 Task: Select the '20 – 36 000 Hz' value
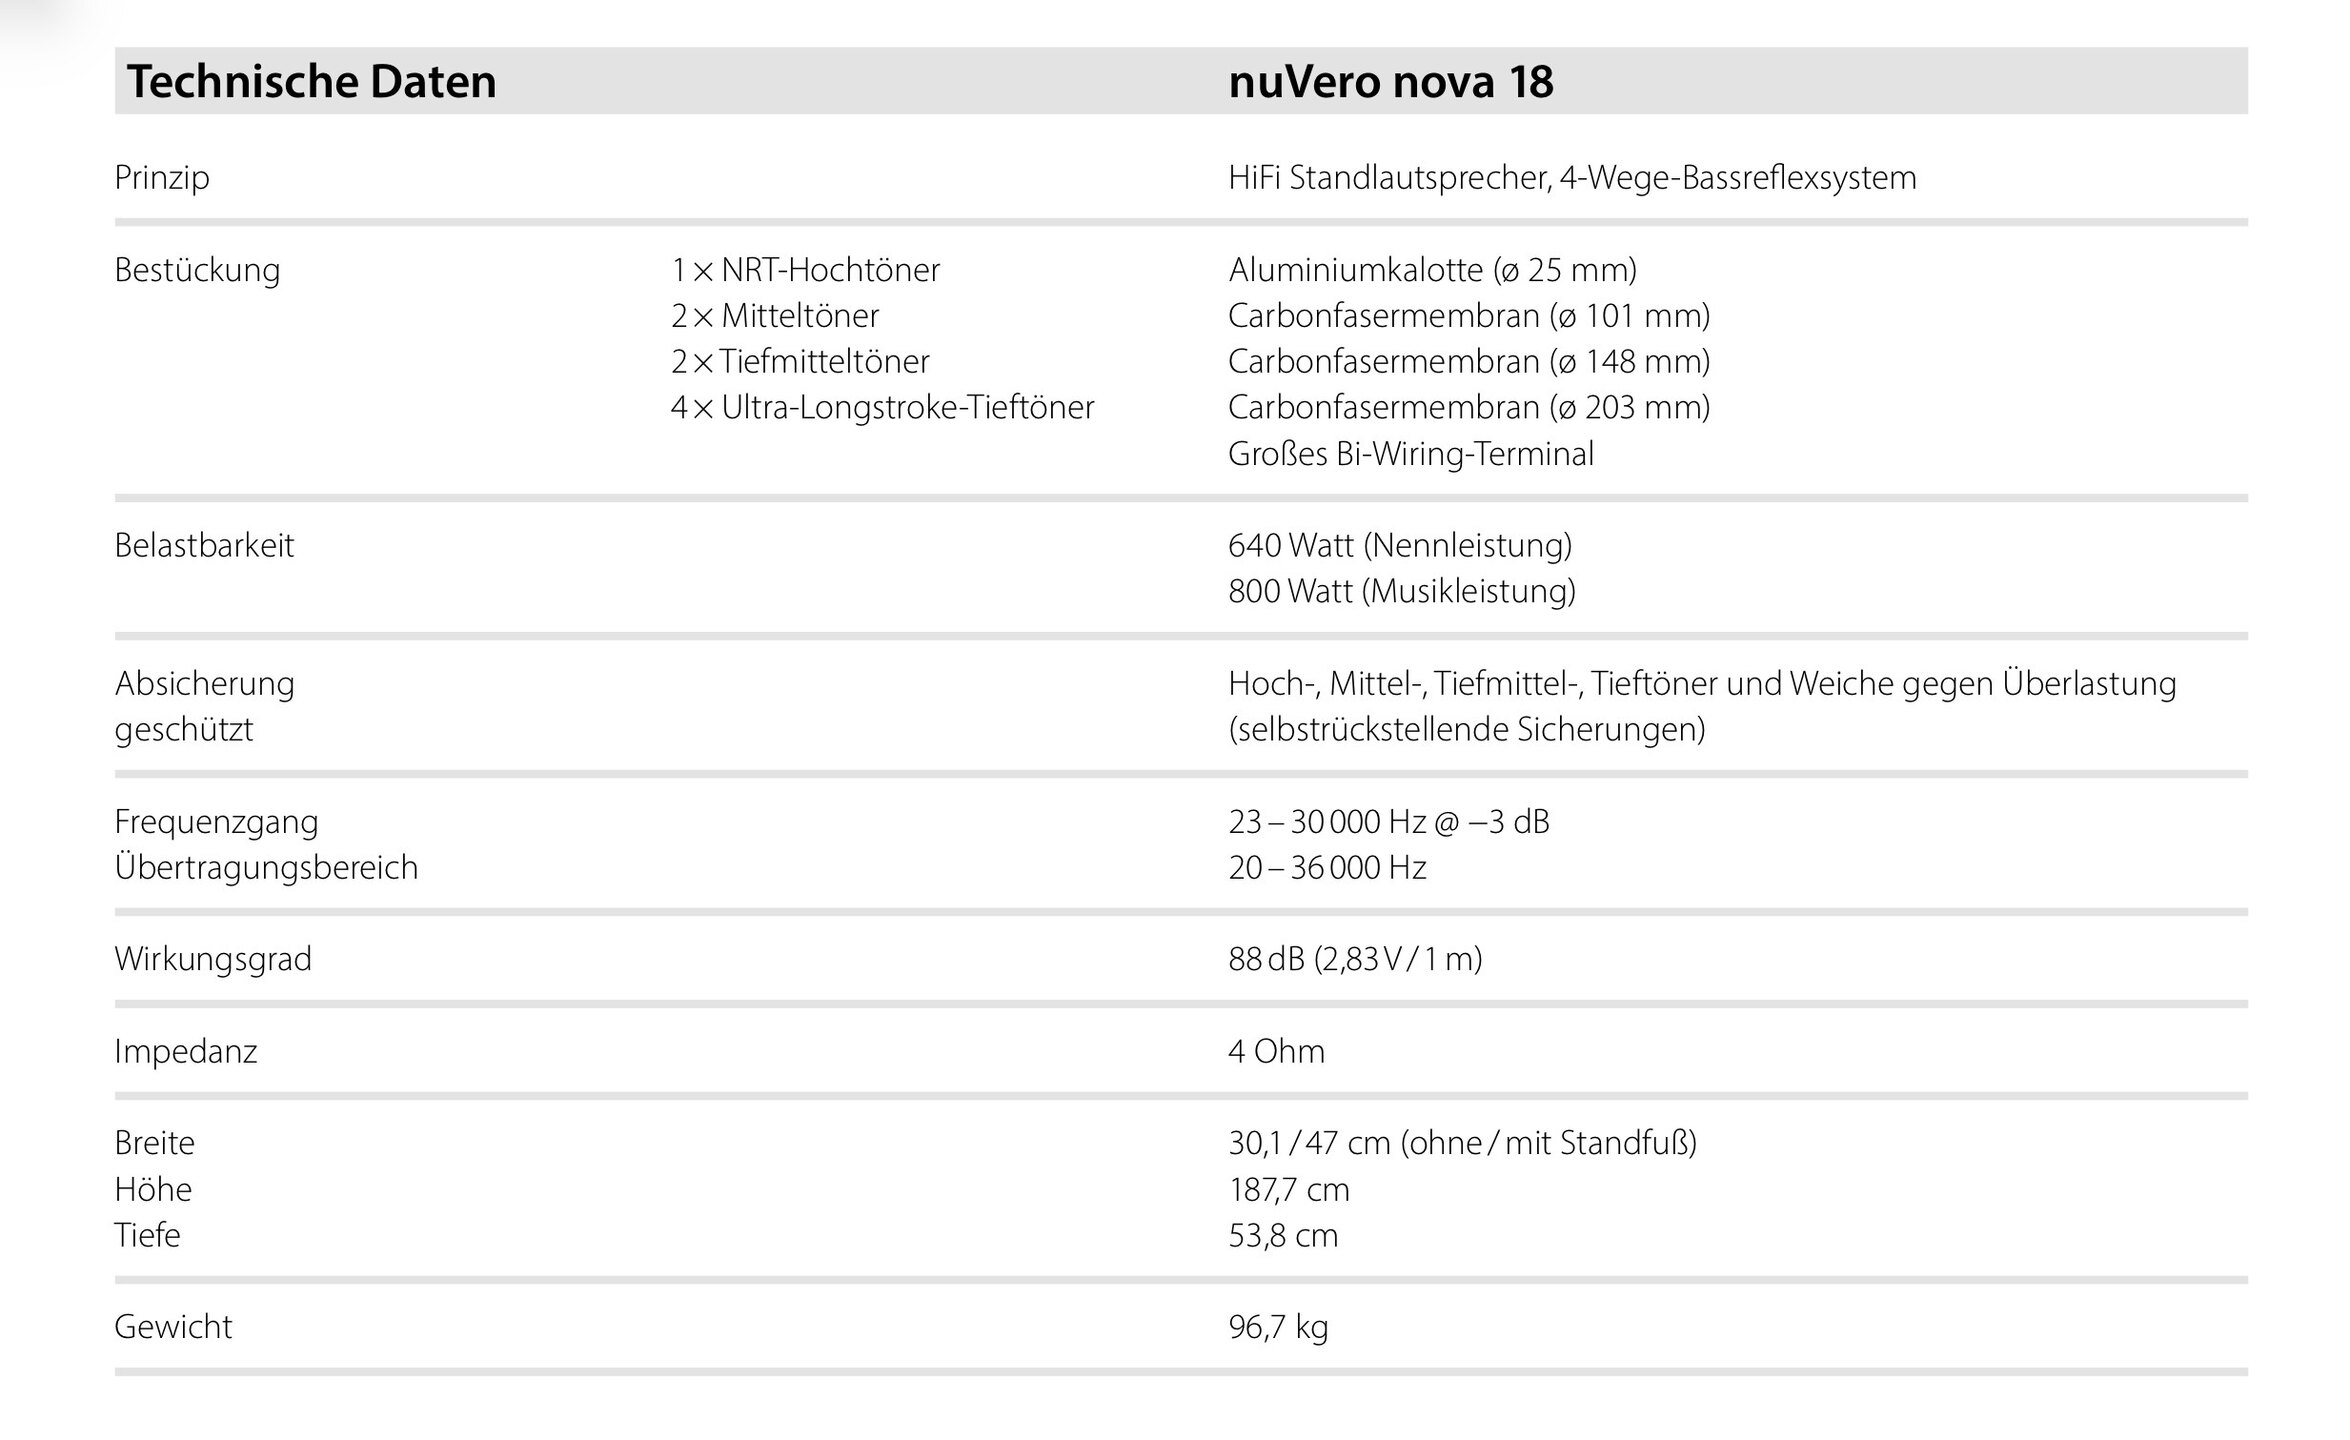tap(1327, 867)
